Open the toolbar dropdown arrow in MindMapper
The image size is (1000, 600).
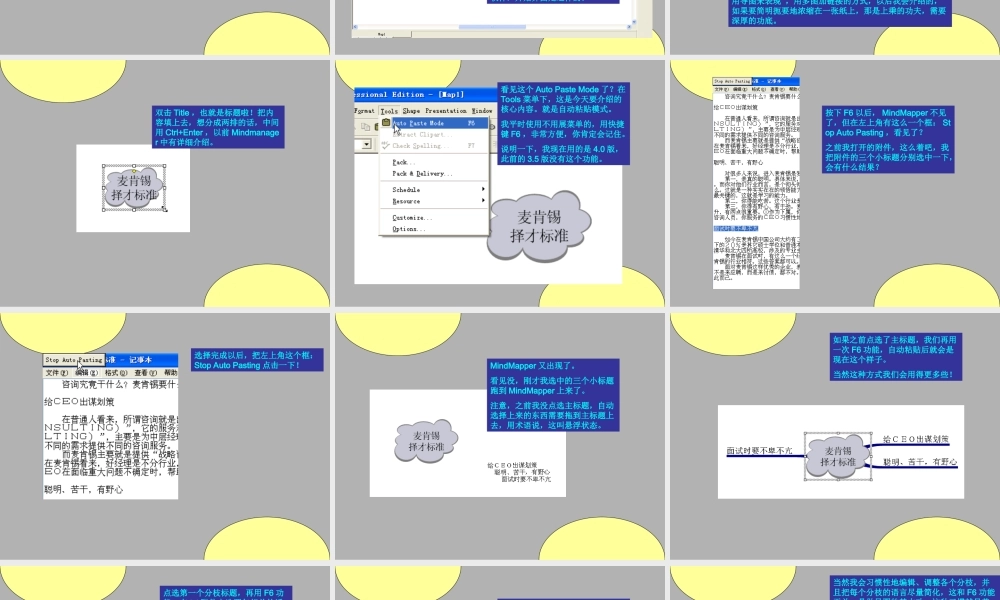click(366, 144)
